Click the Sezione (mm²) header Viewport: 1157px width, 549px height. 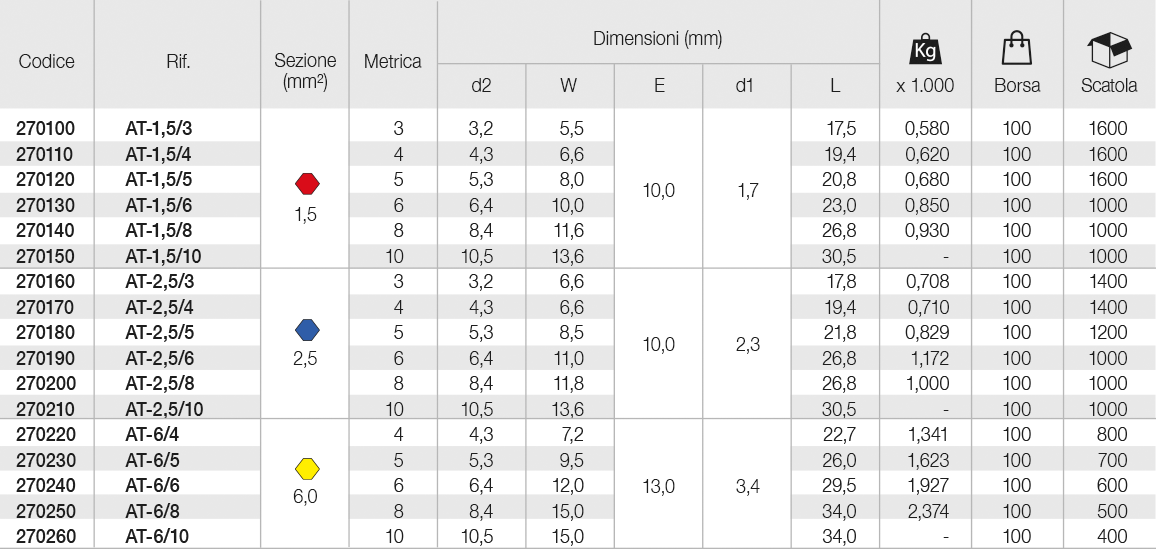pos(305,72)
